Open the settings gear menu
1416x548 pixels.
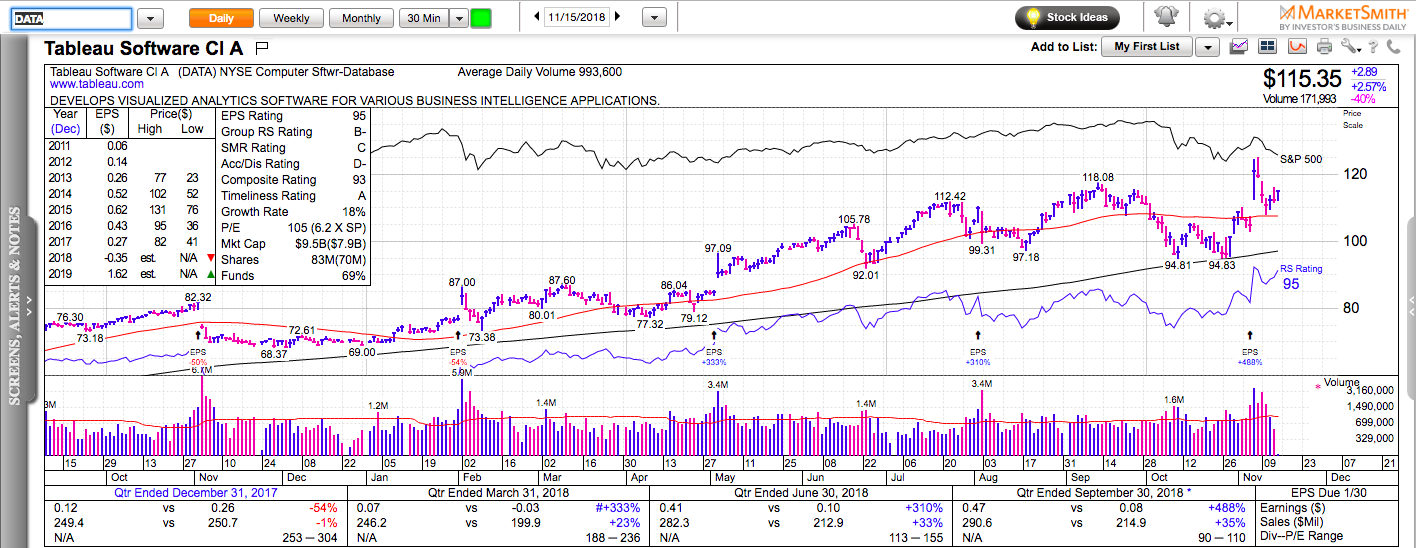click(1216, 18)
